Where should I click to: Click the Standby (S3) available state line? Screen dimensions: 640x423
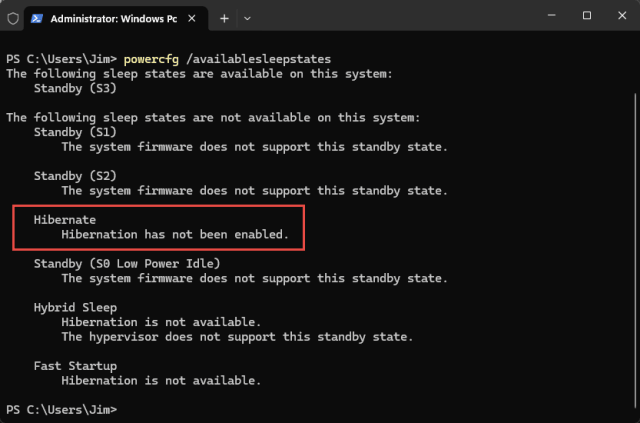click(x=75, y=88)
